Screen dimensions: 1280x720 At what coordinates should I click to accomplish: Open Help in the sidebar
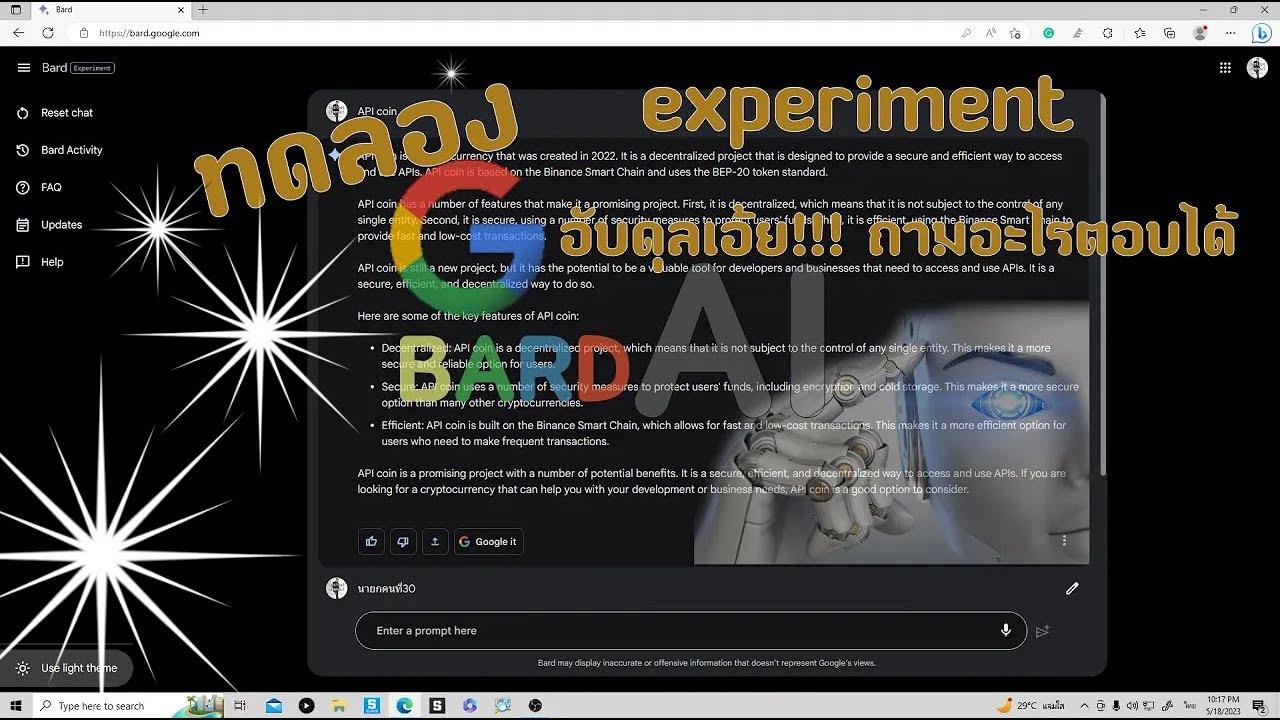[40, 262]
